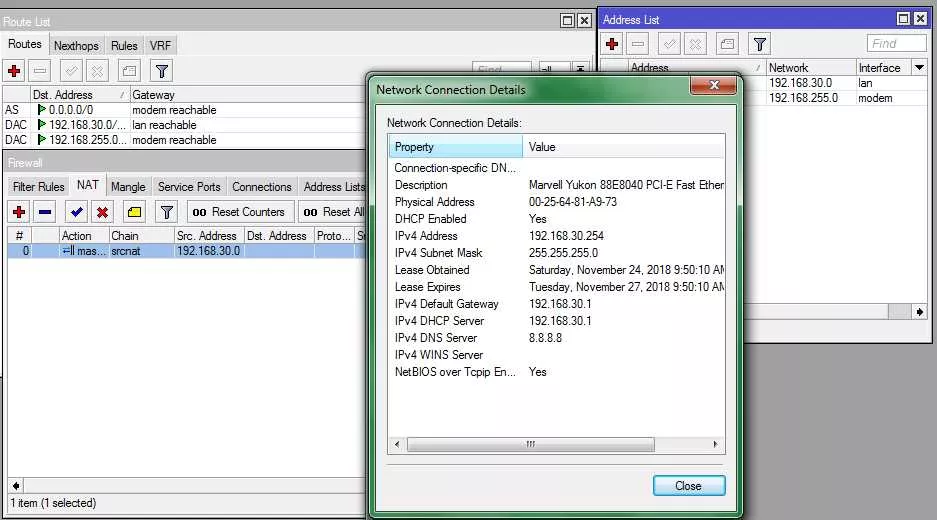Add a new route in Route List
Image resolution: width=937 pixels, height=520 pixels.
click(14, 71)
